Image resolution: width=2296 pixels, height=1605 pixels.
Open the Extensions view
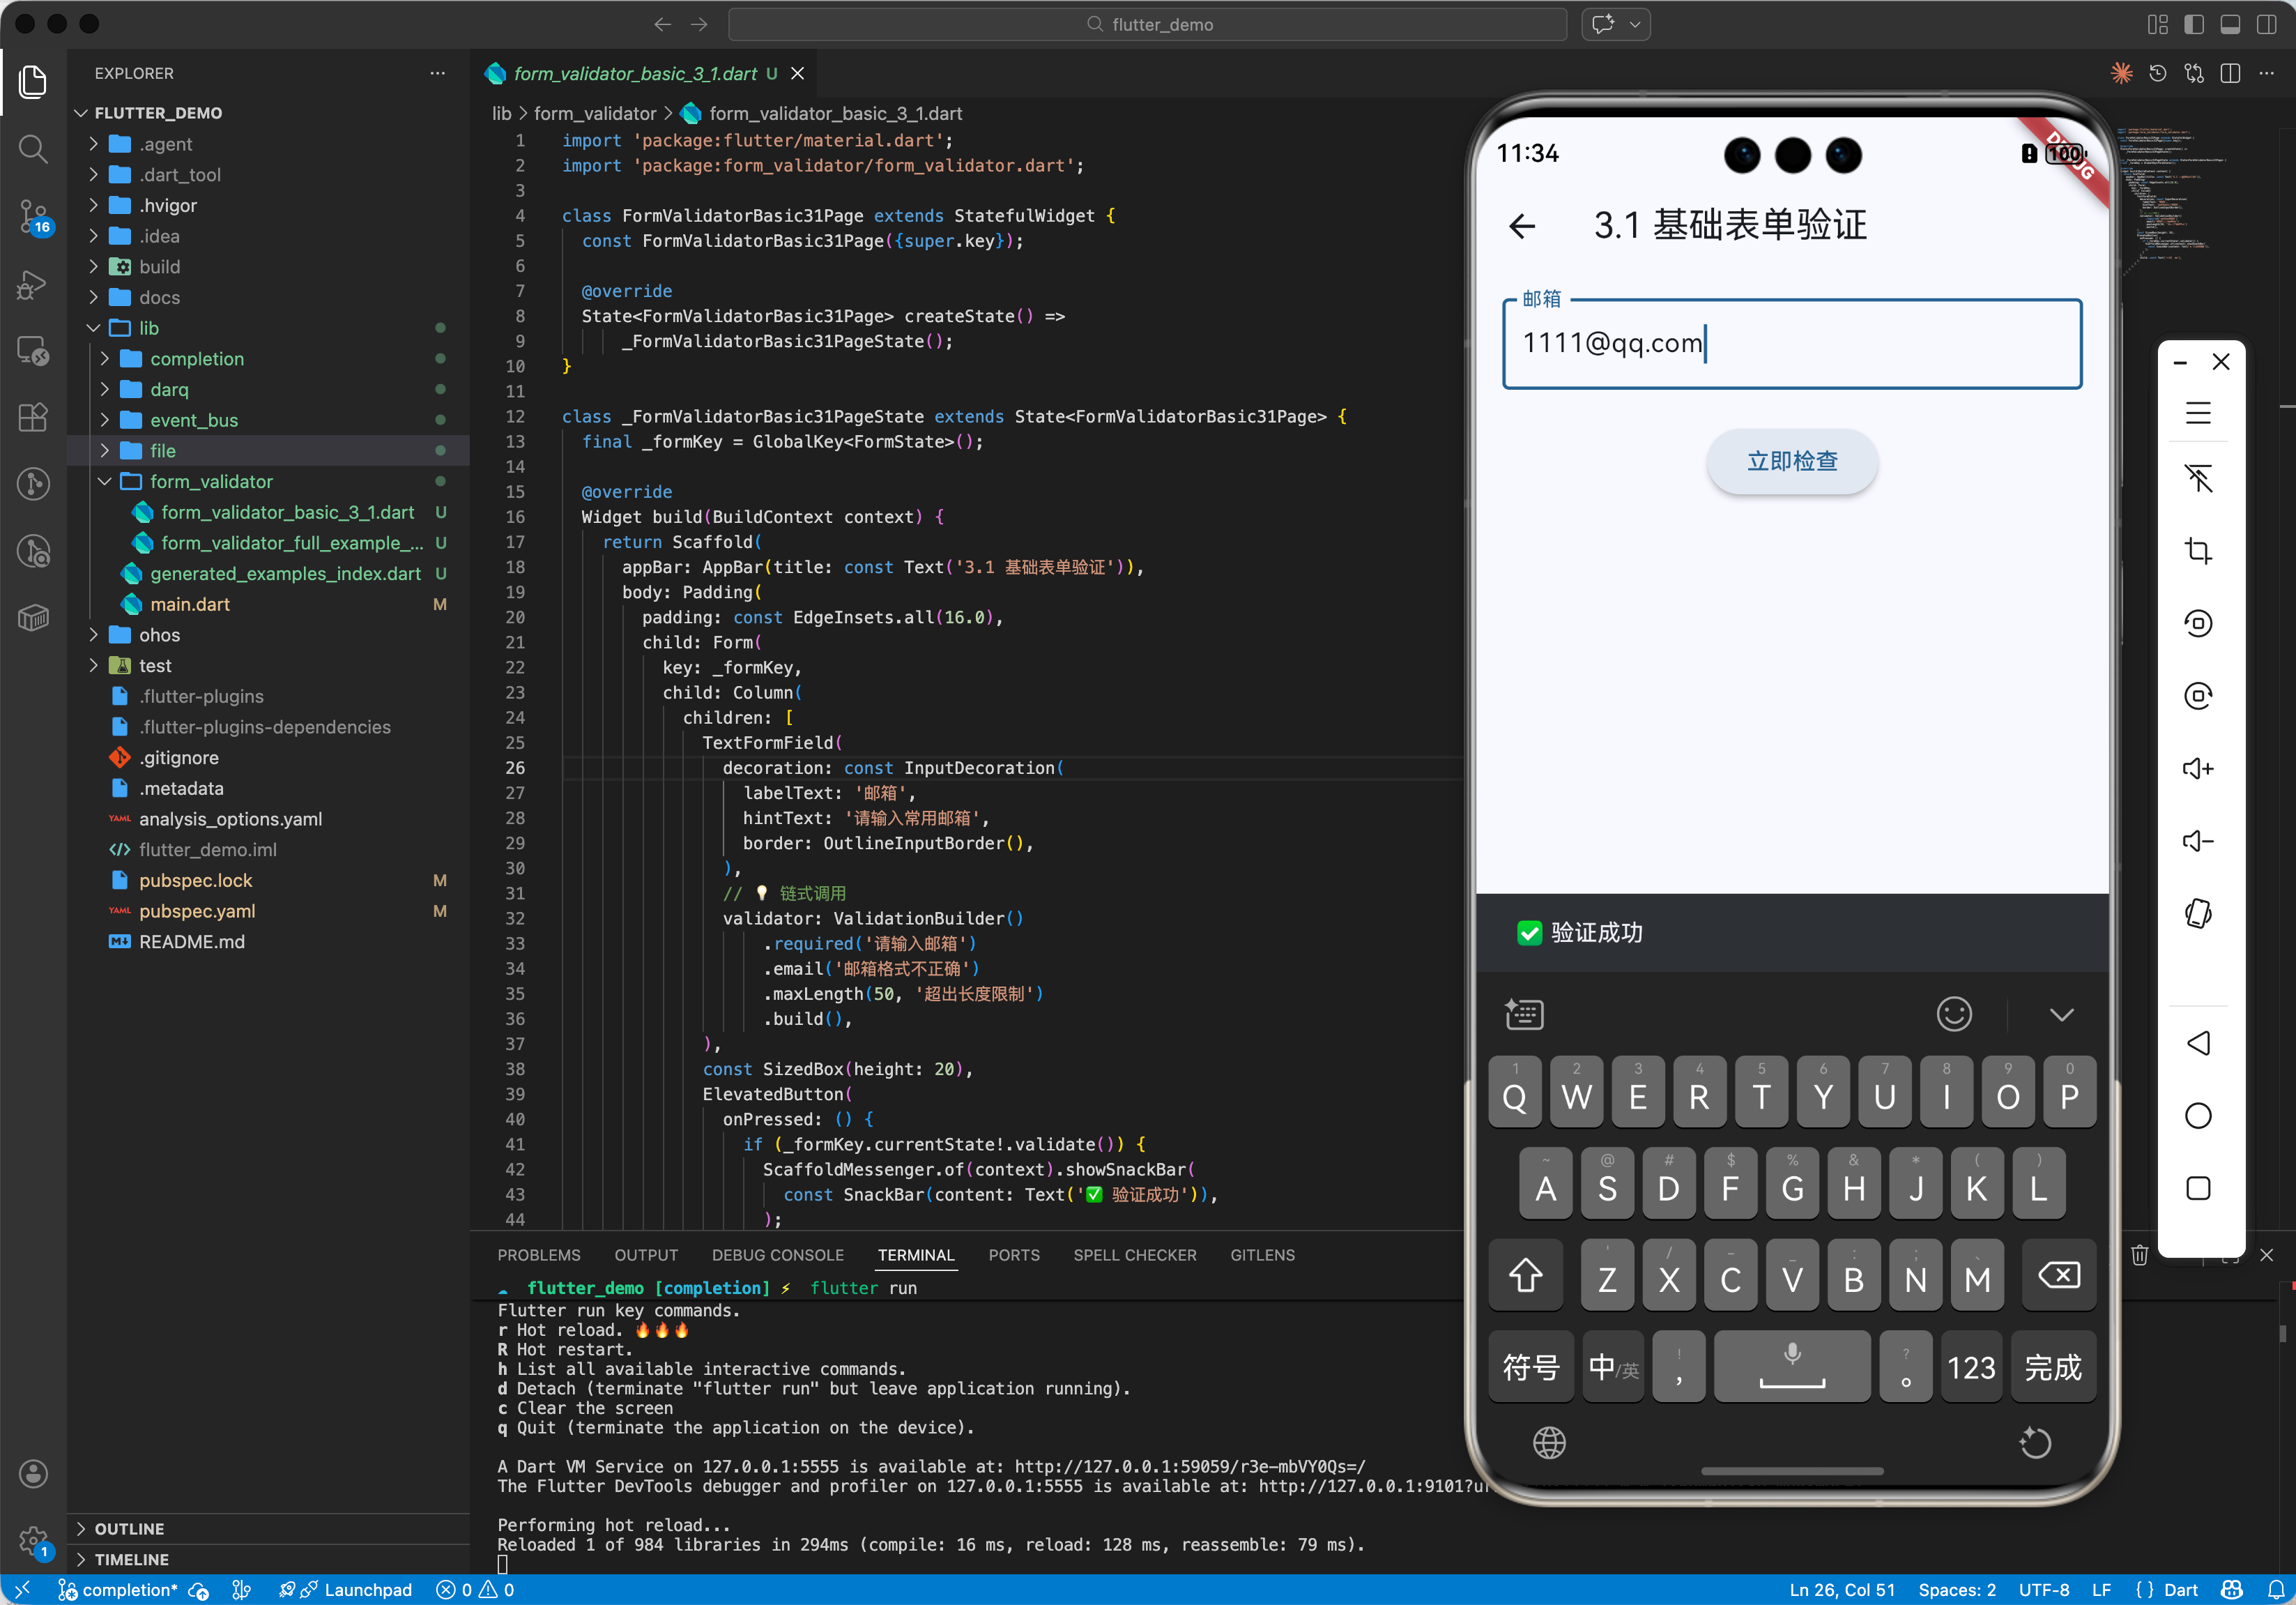pyautogui.click(x=33, y=417)
